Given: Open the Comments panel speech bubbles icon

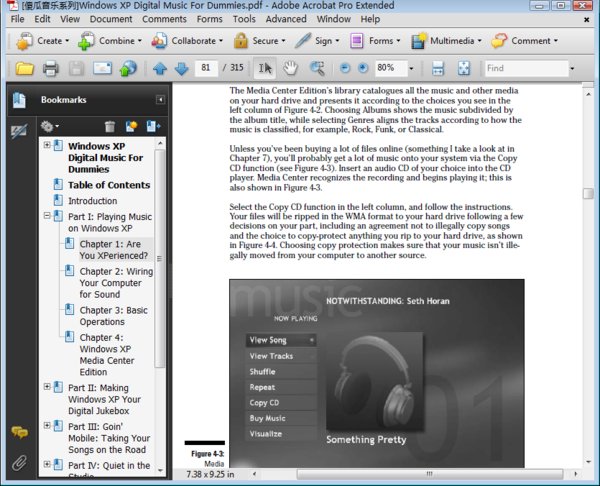Looking at the screenshot, I should coord(19,432).
